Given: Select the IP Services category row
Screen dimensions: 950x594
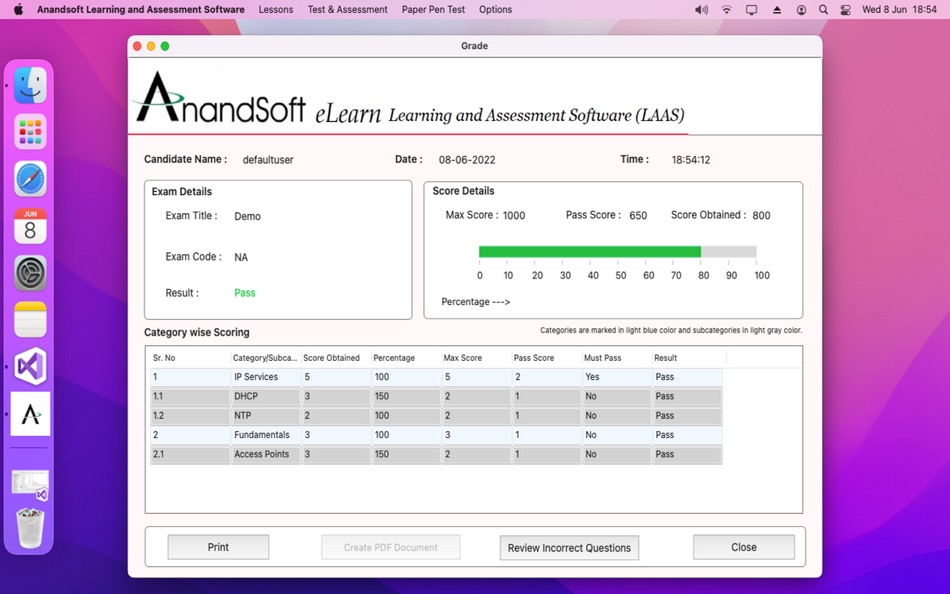Looking at the screenshot, I should (436, 377).
